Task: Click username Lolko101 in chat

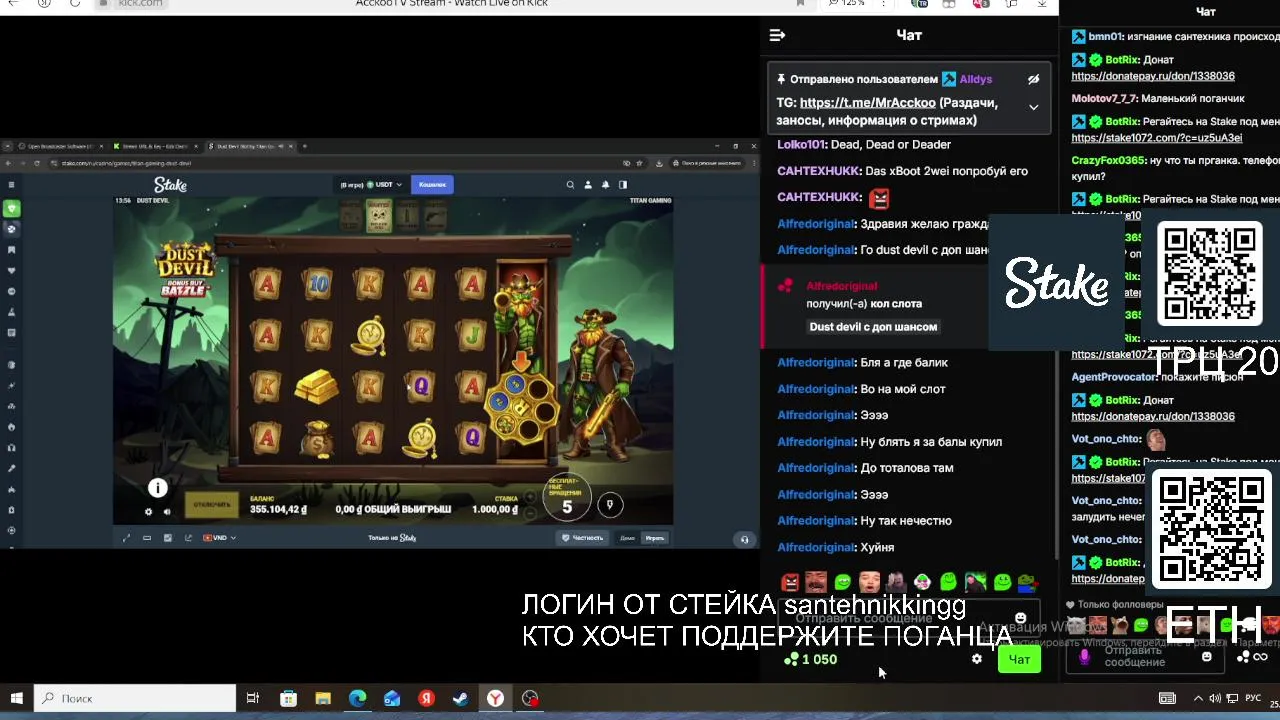Action: pos(800,145)
